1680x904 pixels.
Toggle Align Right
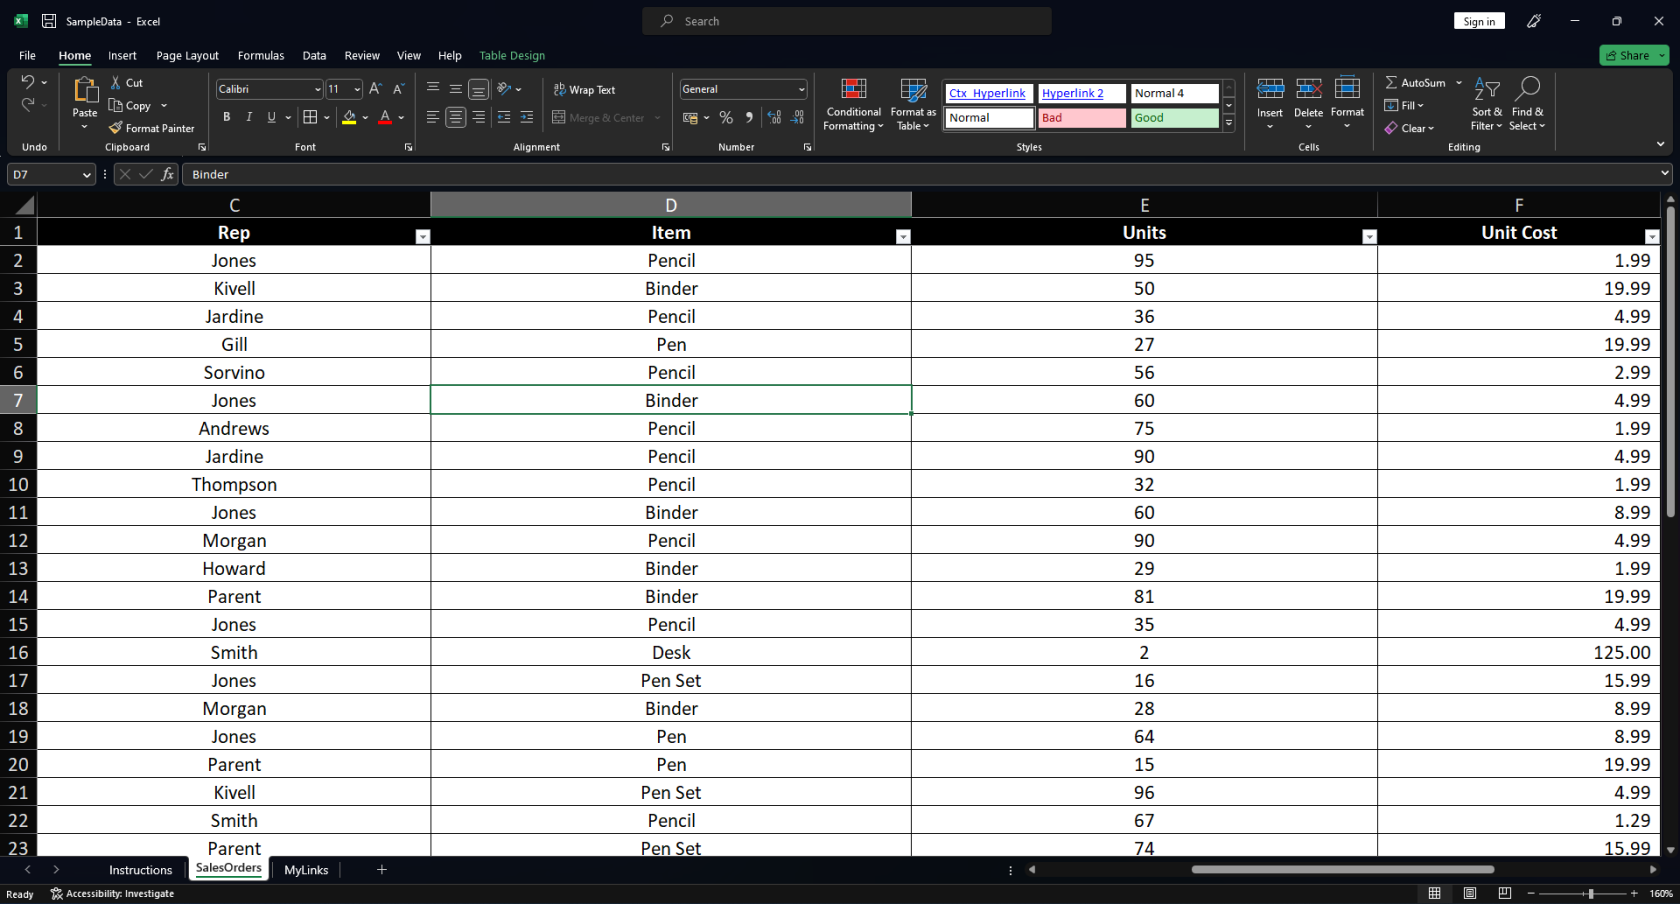tap(479, 117)
